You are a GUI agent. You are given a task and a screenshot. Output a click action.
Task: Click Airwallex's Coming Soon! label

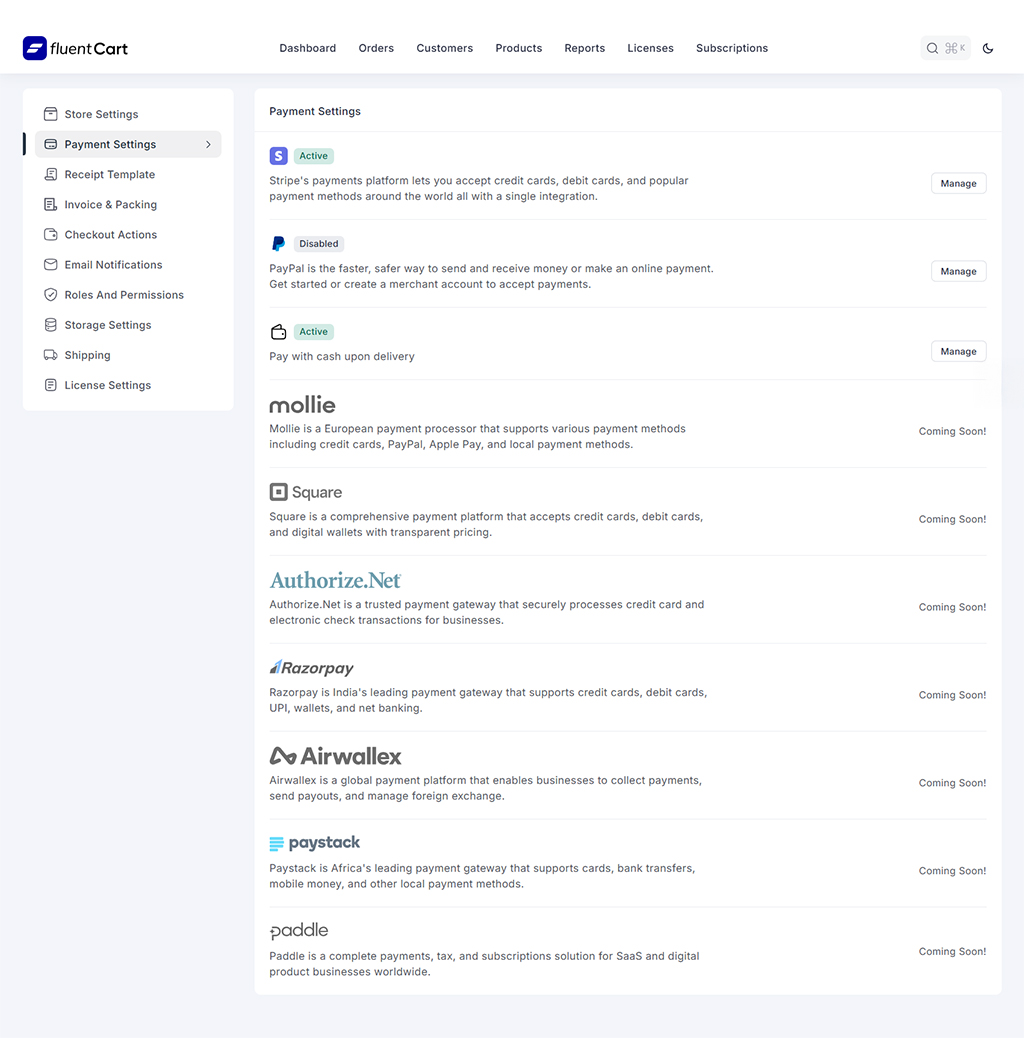click(x=953, y=782)
